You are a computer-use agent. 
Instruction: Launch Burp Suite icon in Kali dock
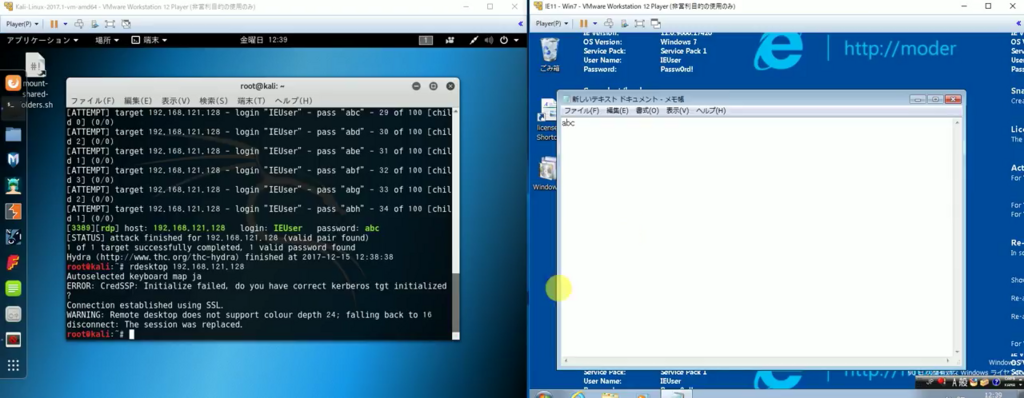[13, 211]
